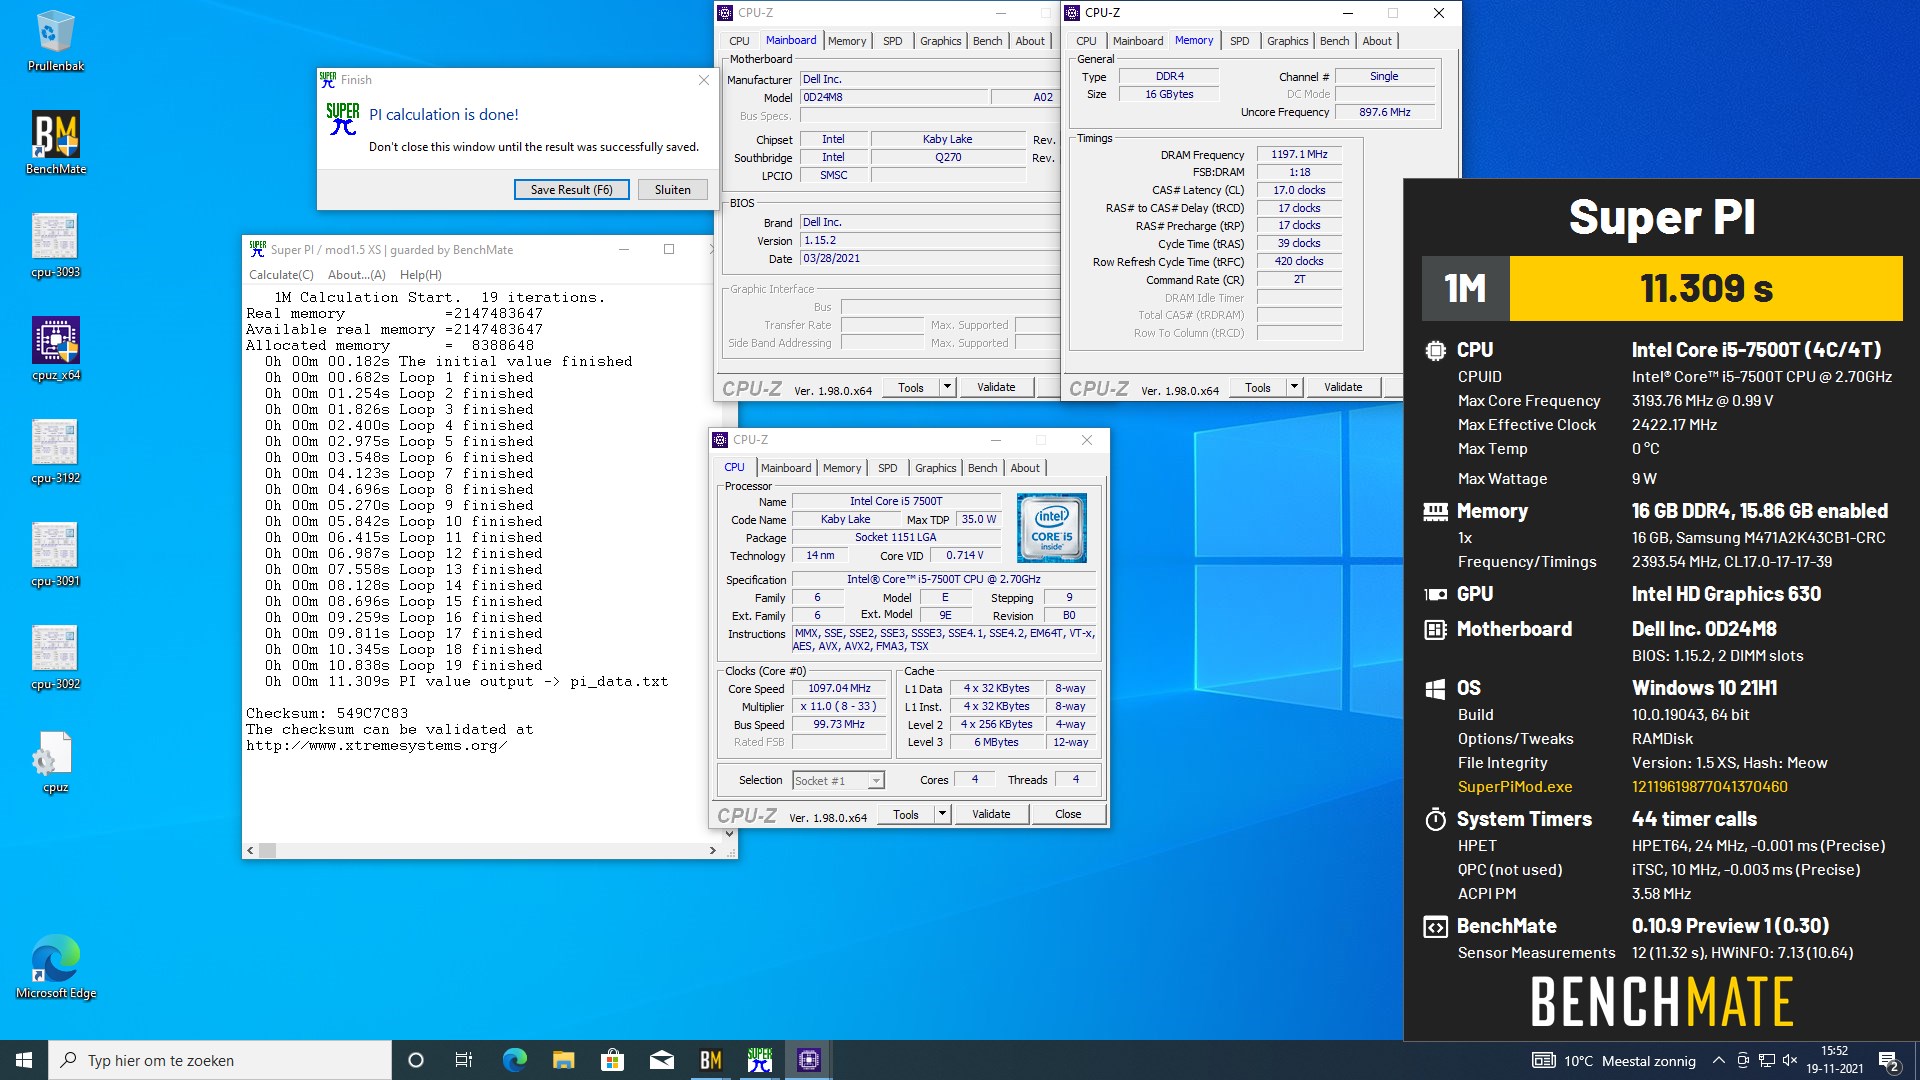1920x1080 pixels.
Task: Show hidden tray icons chevron
Action: coord(1718,1060)
